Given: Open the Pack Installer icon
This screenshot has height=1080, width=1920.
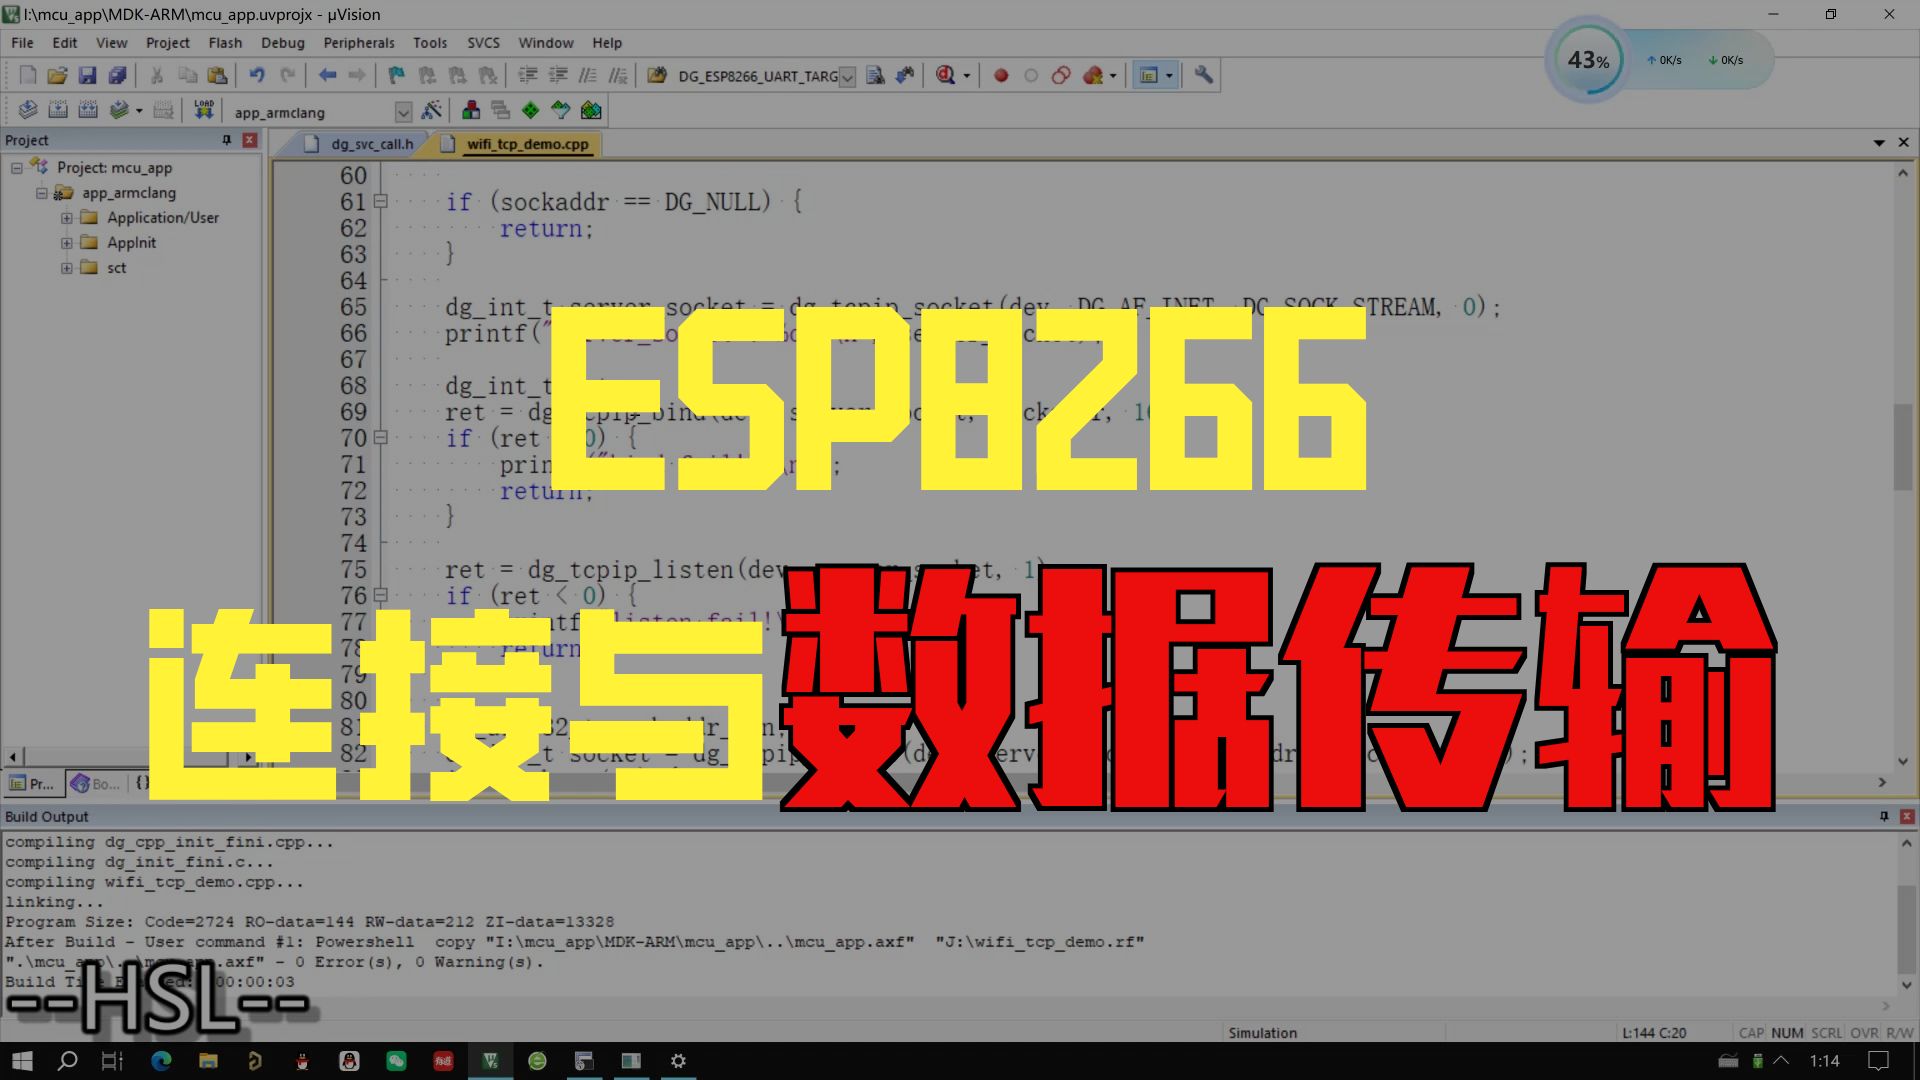Looking at the screenshot, I should point(591,110).
